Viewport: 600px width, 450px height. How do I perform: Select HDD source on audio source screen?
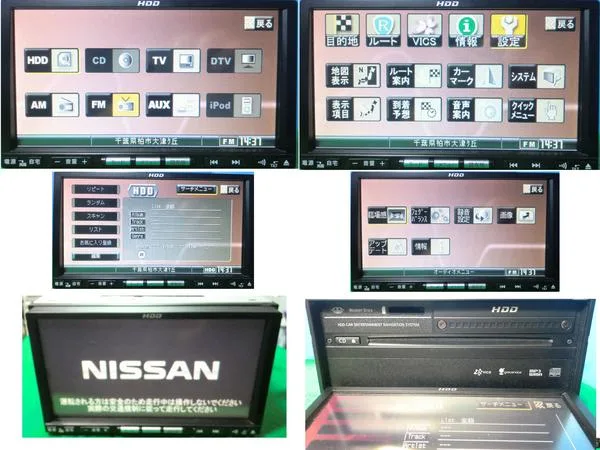(52, 60)
